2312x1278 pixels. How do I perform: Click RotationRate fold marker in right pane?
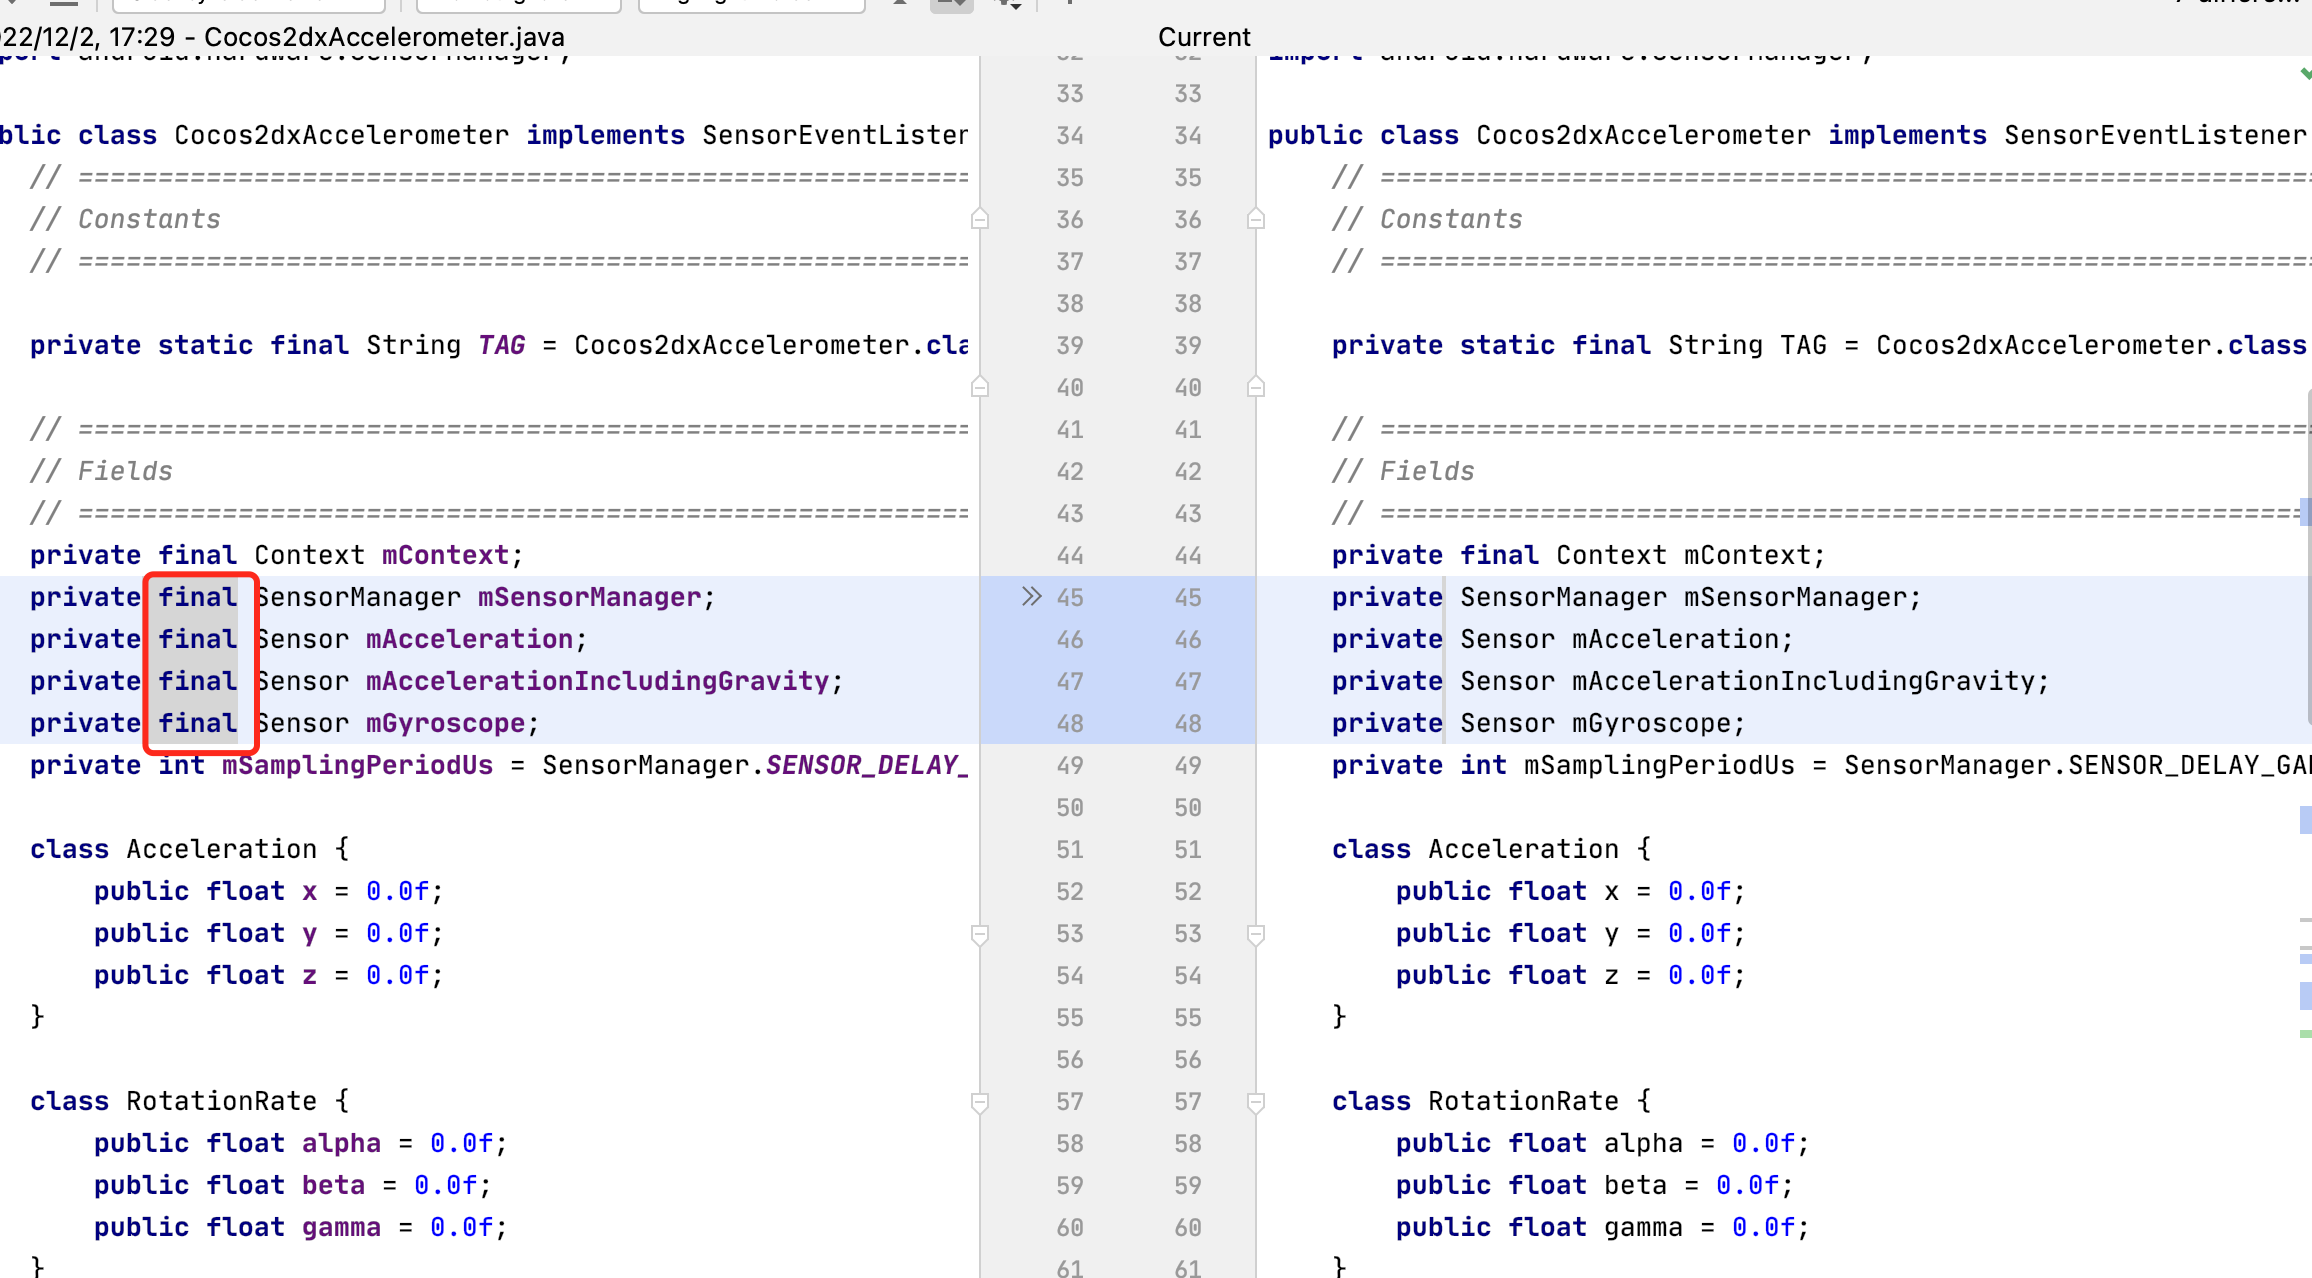pyautogui.click(x=1256, y=1102)
